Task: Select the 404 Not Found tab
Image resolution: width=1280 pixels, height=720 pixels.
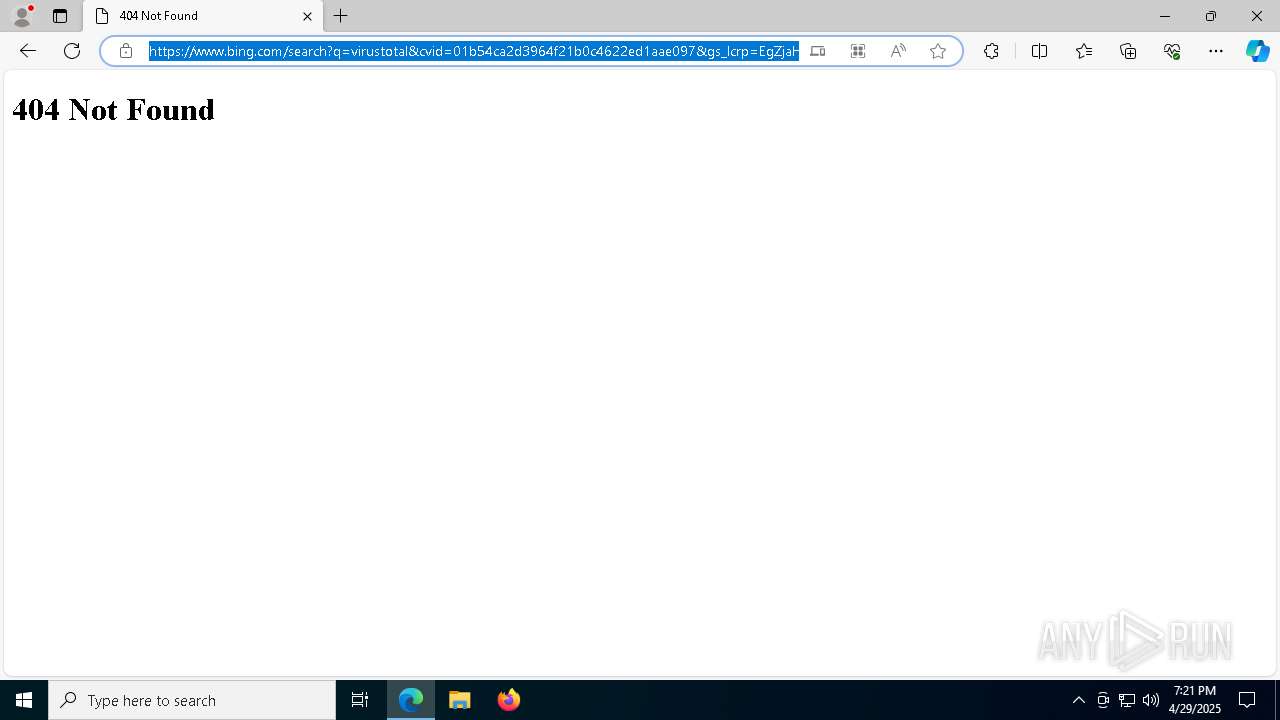Action: (205, 16)
